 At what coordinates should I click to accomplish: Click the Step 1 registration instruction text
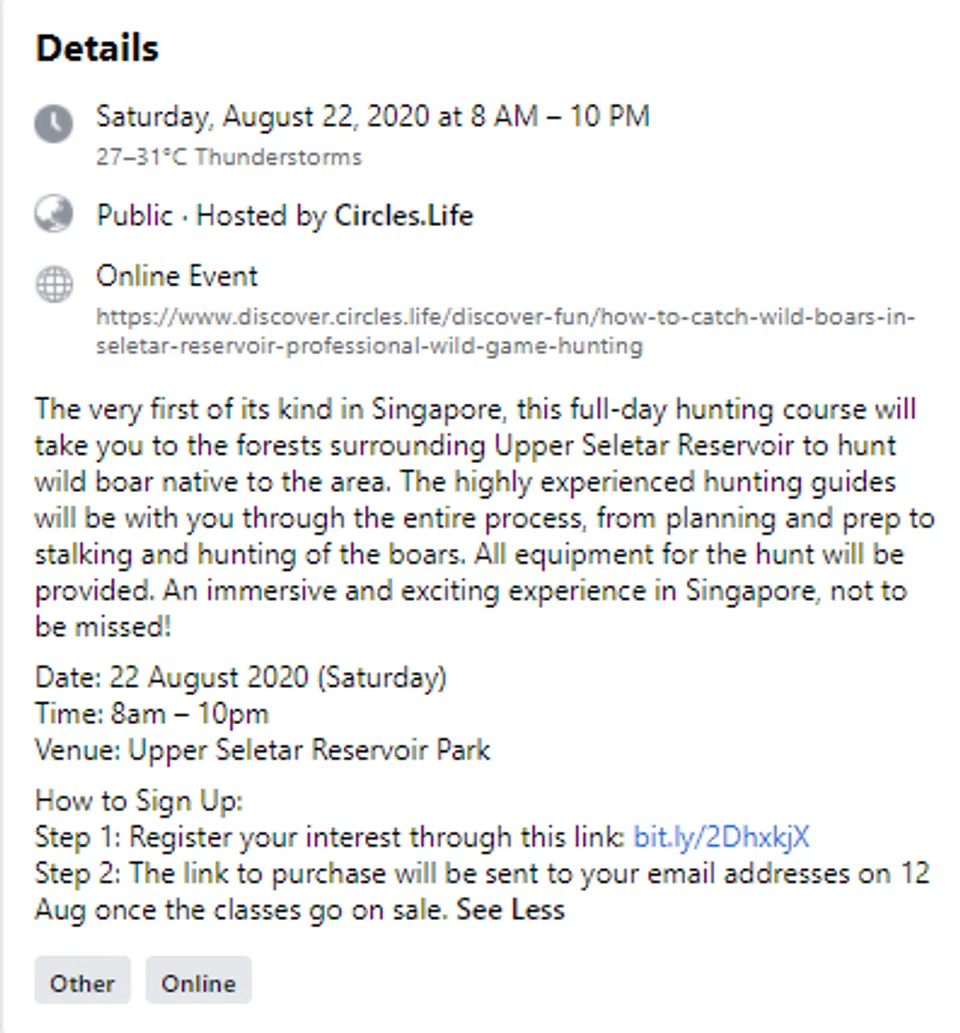point(330,836)
